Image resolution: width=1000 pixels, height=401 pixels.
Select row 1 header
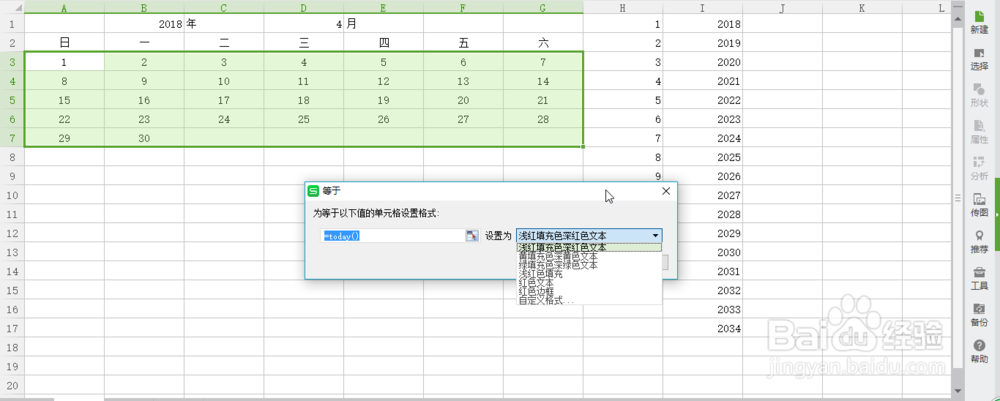[12, 24]
